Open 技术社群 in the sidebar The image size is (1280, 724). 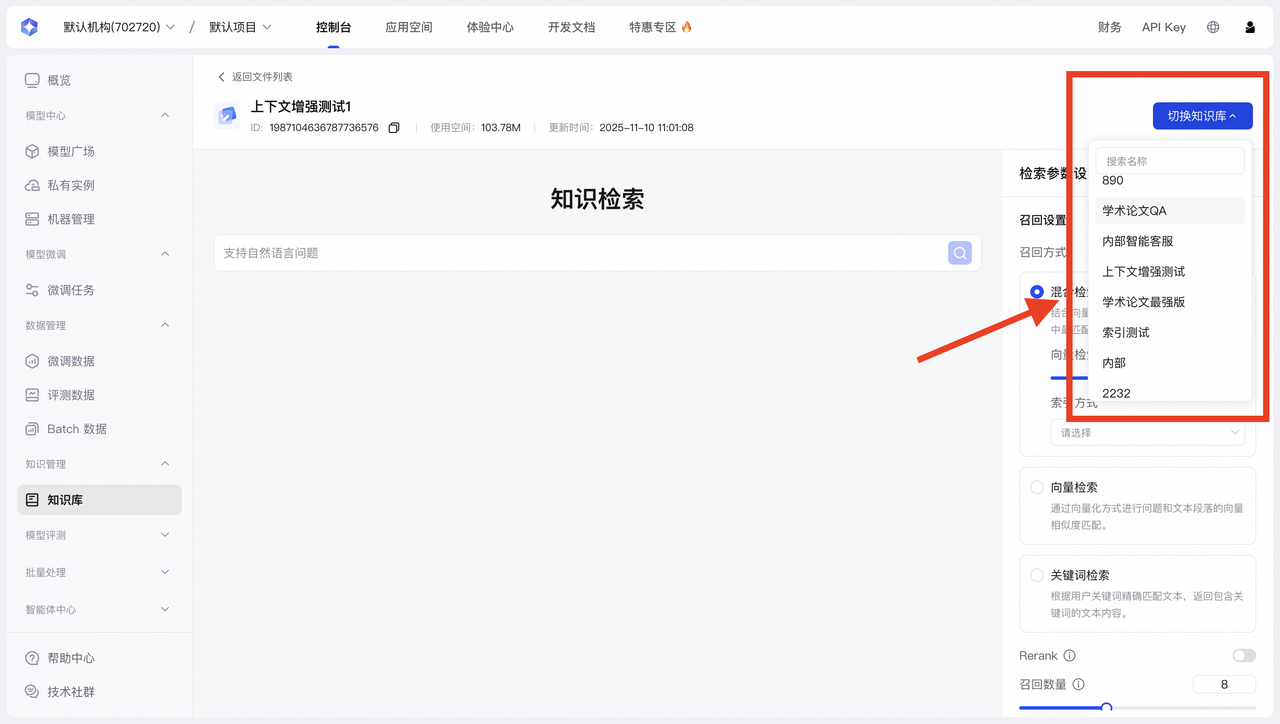(71, 692)
